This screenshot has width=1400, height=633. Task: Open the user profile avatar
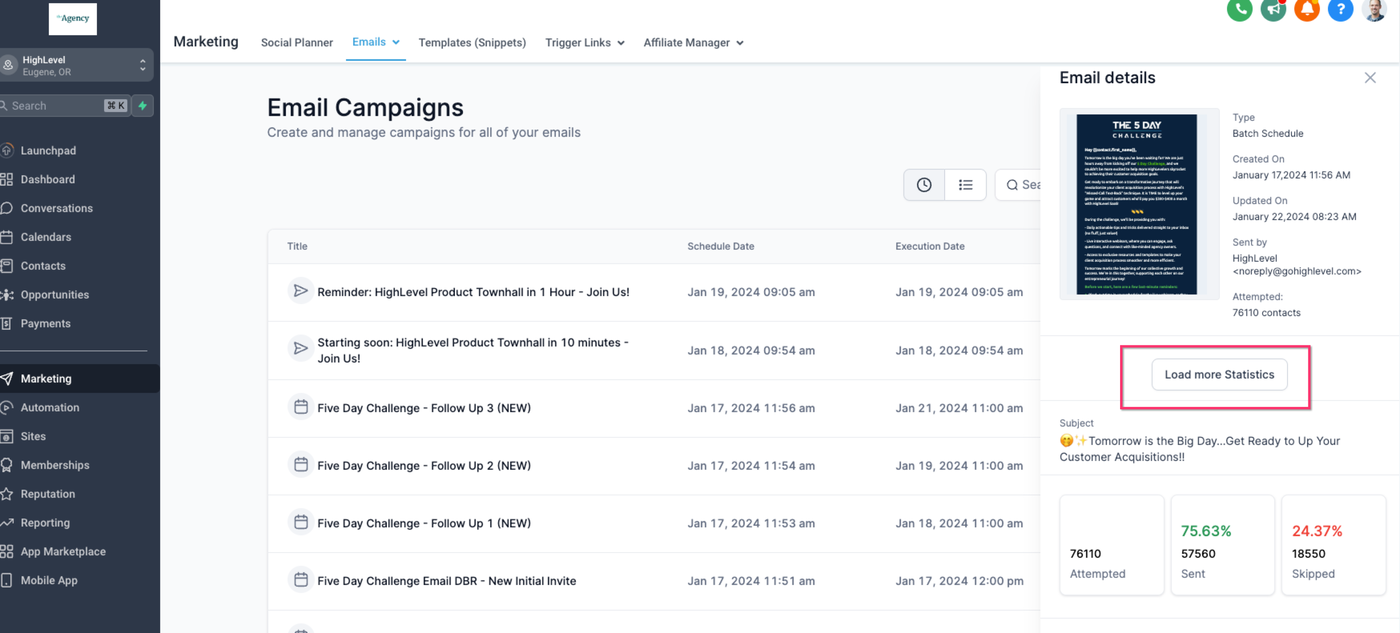coord(1374,9)
